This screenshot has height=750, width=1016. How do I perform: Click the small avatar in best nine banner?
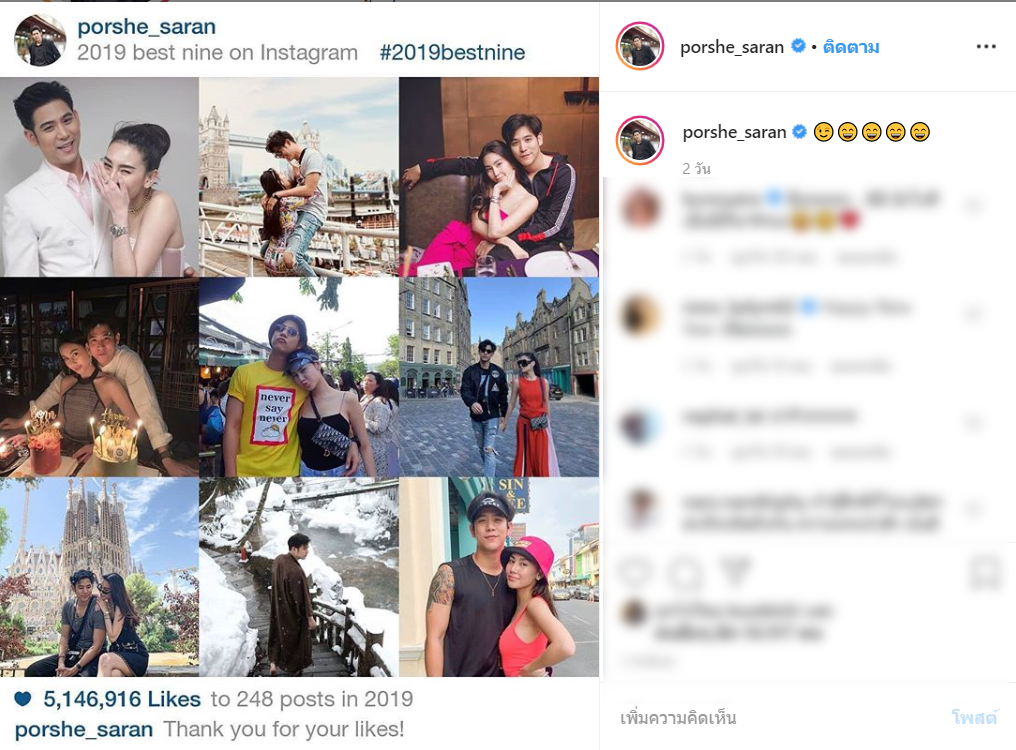[40, 40]
